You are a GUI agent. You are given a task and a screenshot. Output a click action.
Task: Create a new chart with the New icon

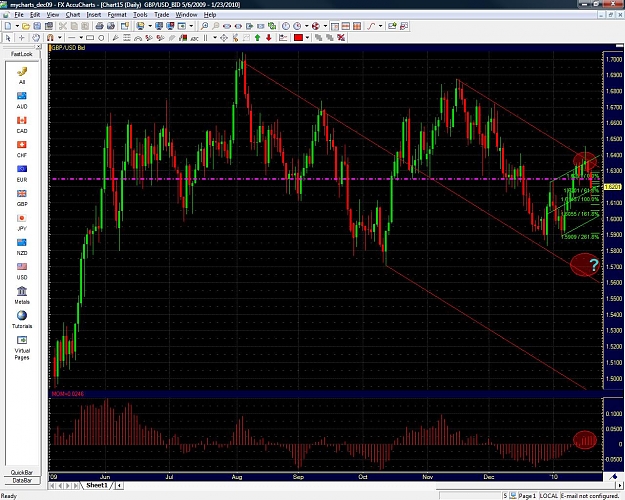pos(8,26)
